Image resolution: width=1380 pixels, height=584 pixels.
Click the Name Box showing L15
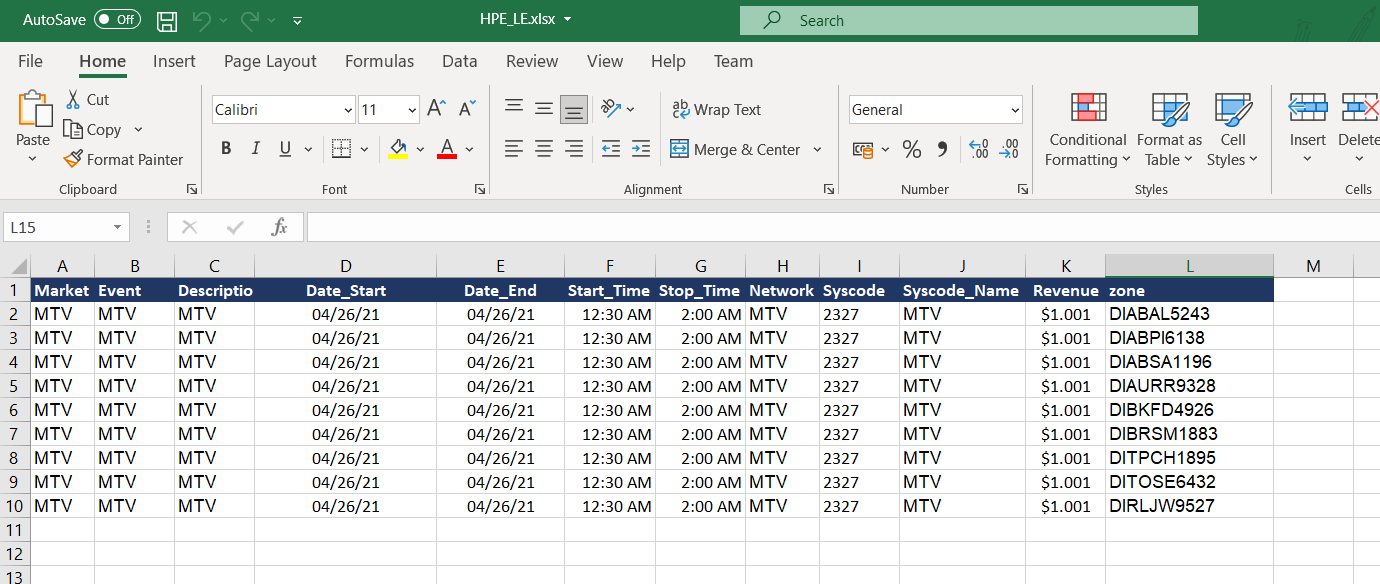(x=66, y=227)
